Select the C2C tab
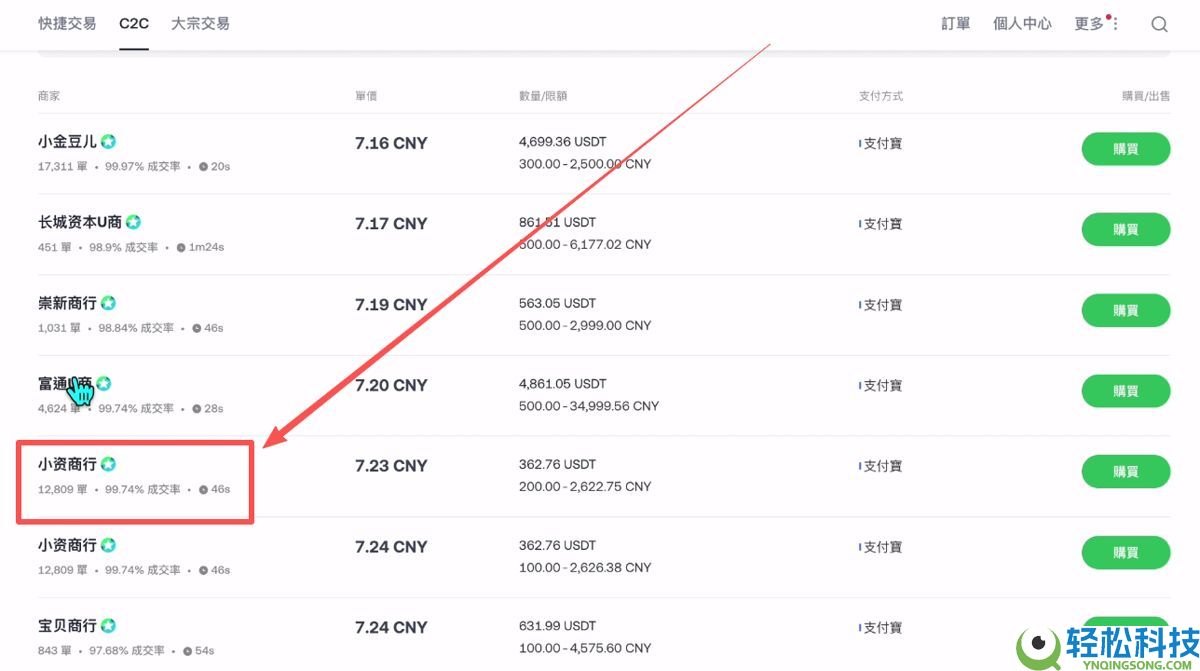The image size is (1200, 671). [x=133, y=23]
